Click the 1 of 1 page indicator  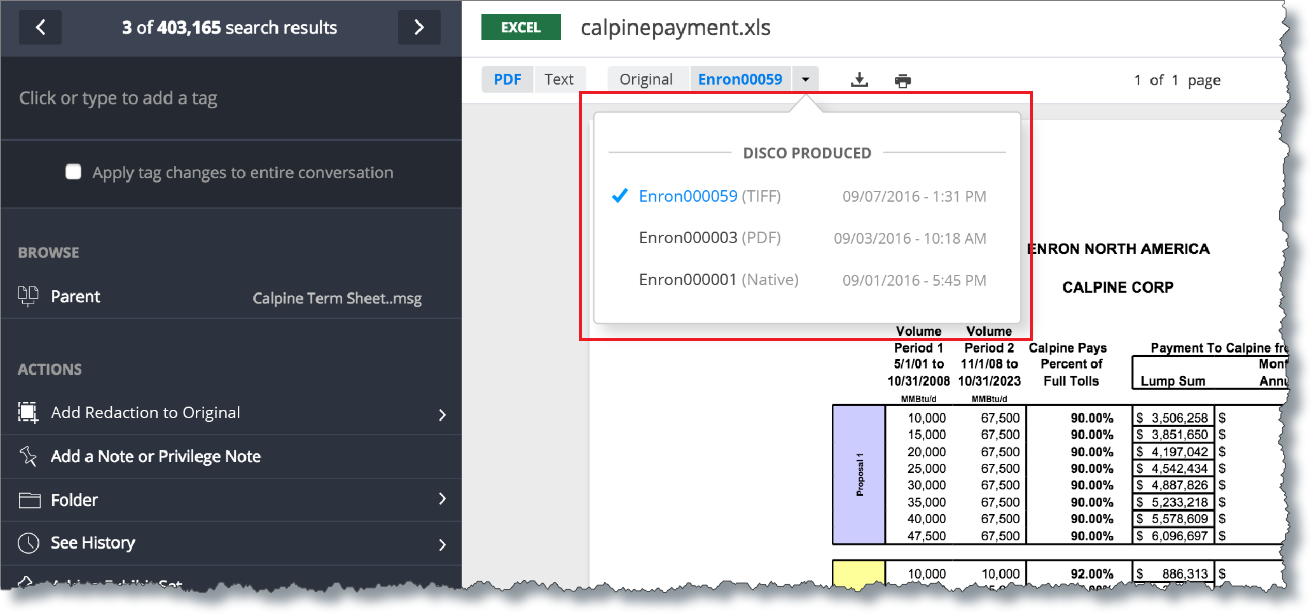pos(1177,80)
